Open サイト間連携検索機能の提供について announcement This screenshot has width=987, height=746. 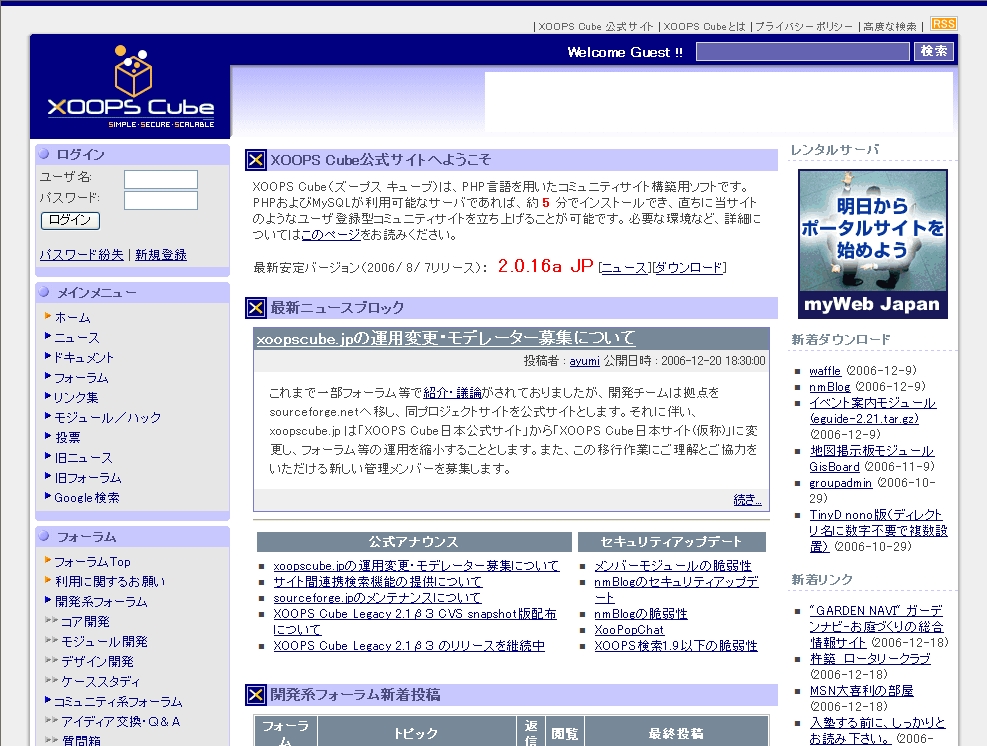coord(378,582)
